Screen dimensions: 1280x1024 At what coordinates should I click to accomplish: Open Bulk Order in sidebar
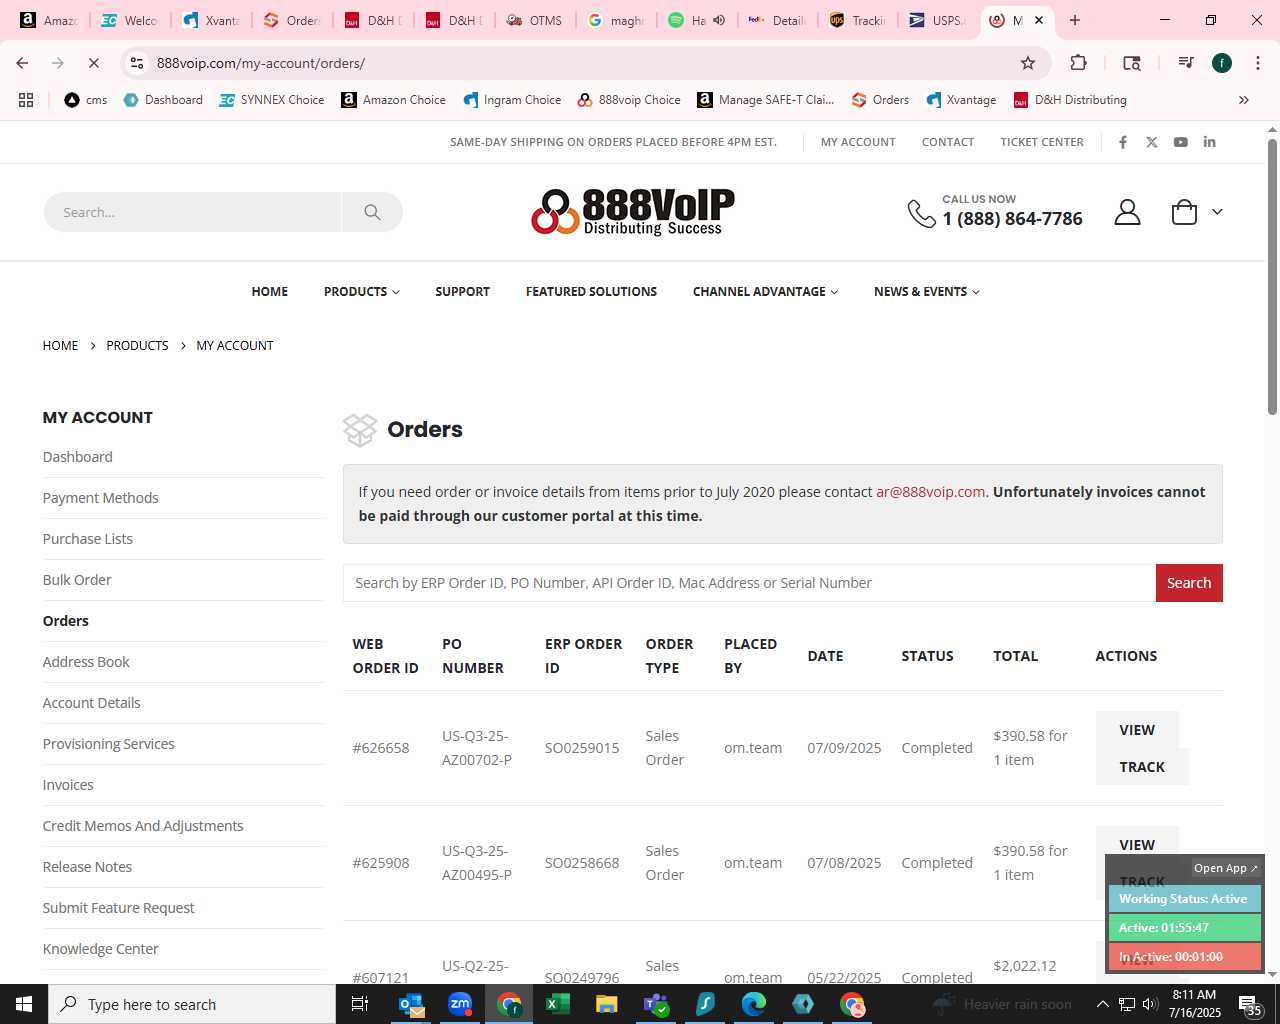coord(77,580)
